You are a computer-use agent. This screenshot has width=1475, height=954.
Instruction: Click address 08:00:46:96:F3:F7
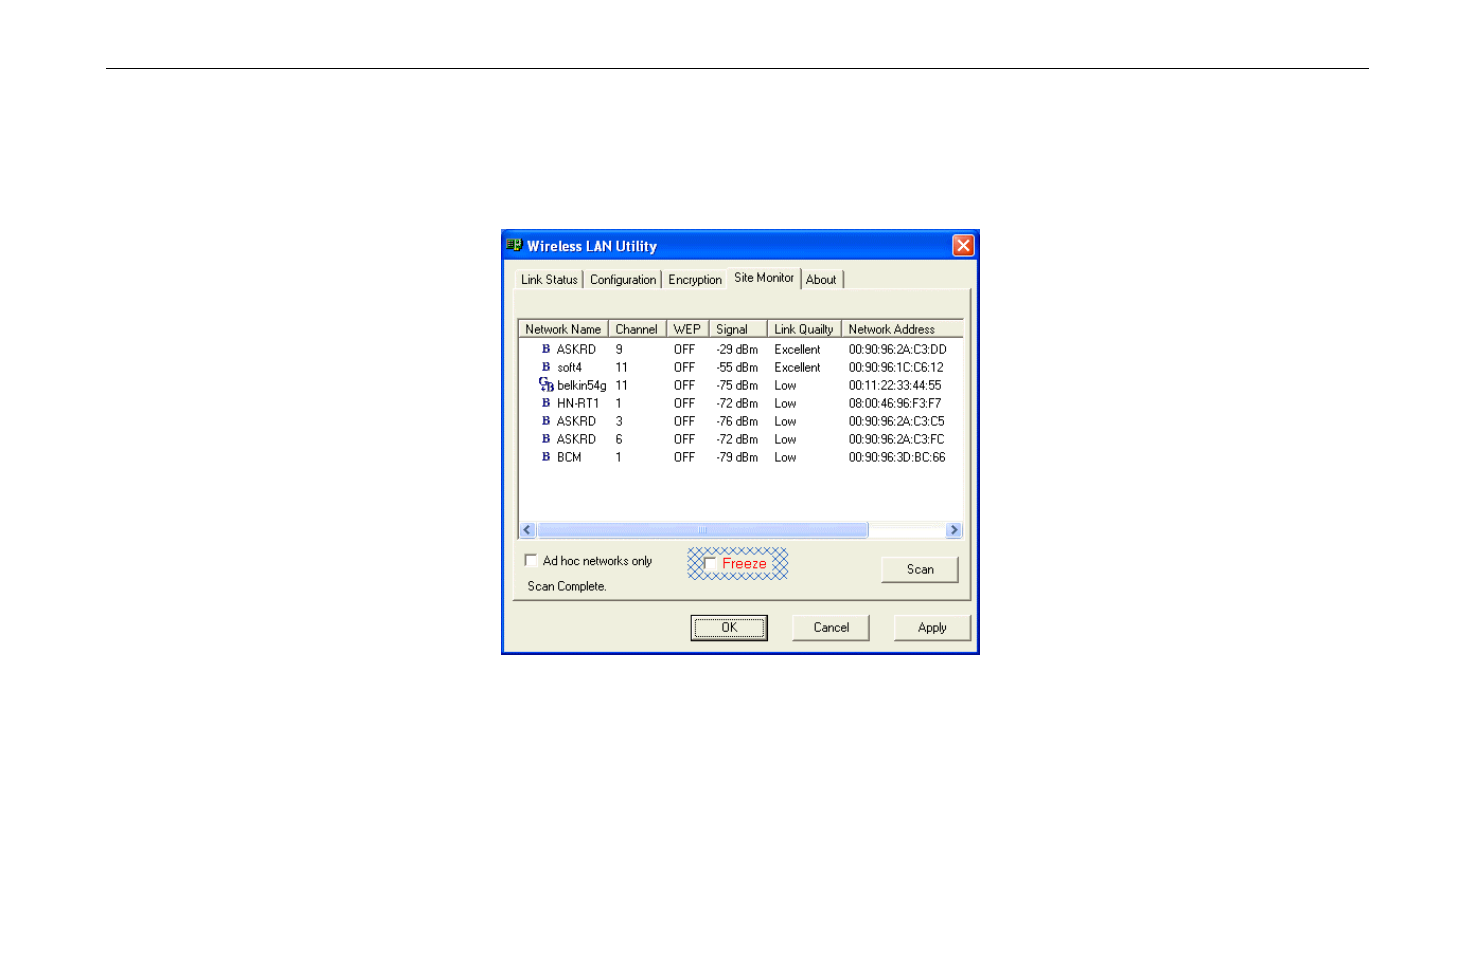[895, 404]
